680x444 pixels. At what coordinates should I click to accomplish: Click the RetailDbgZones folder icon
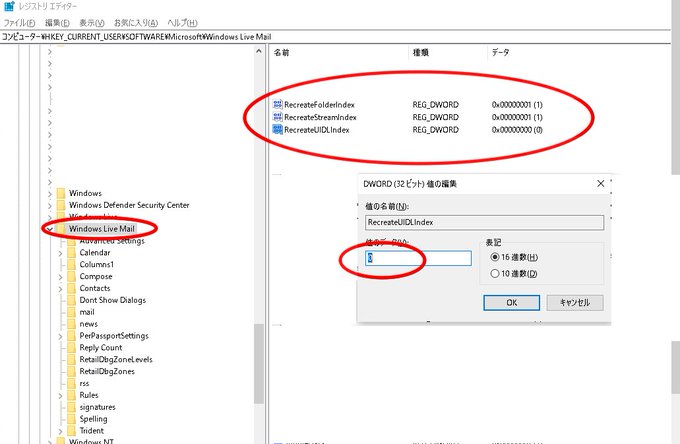pyautogui.click(x=72, y=372)
